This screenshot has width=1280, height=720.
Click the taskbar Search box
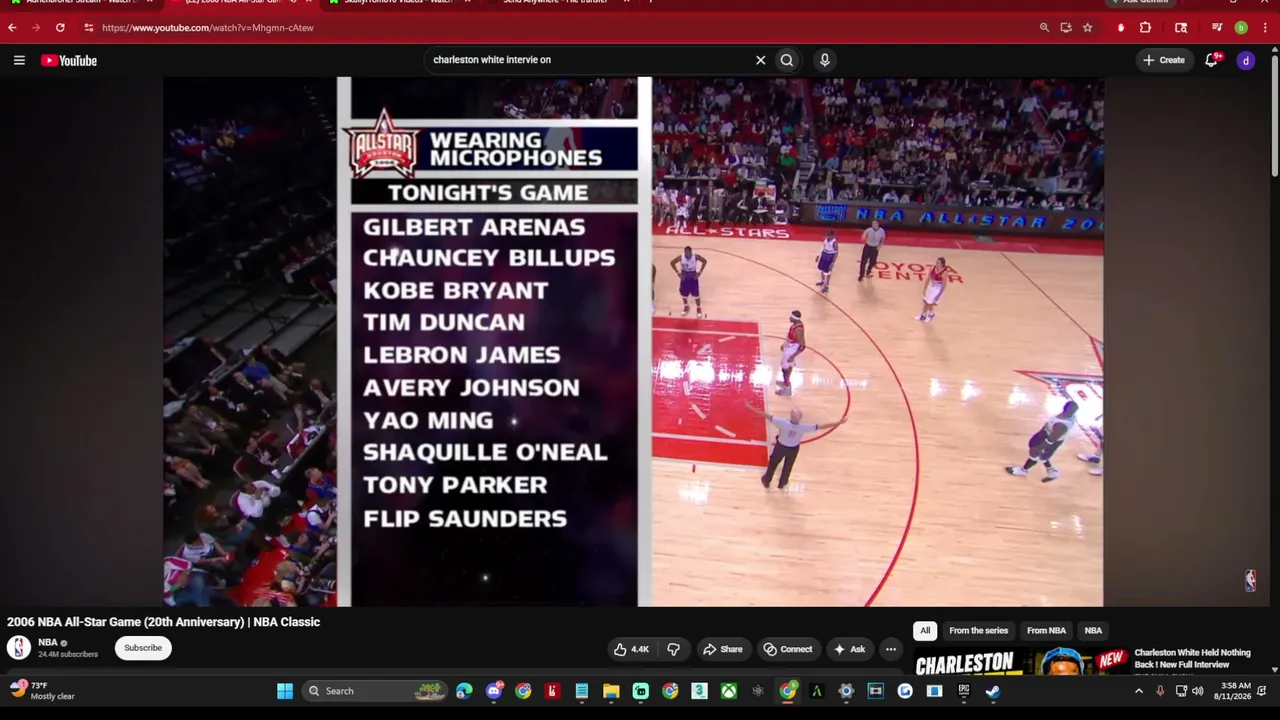[x=376, y=691]
